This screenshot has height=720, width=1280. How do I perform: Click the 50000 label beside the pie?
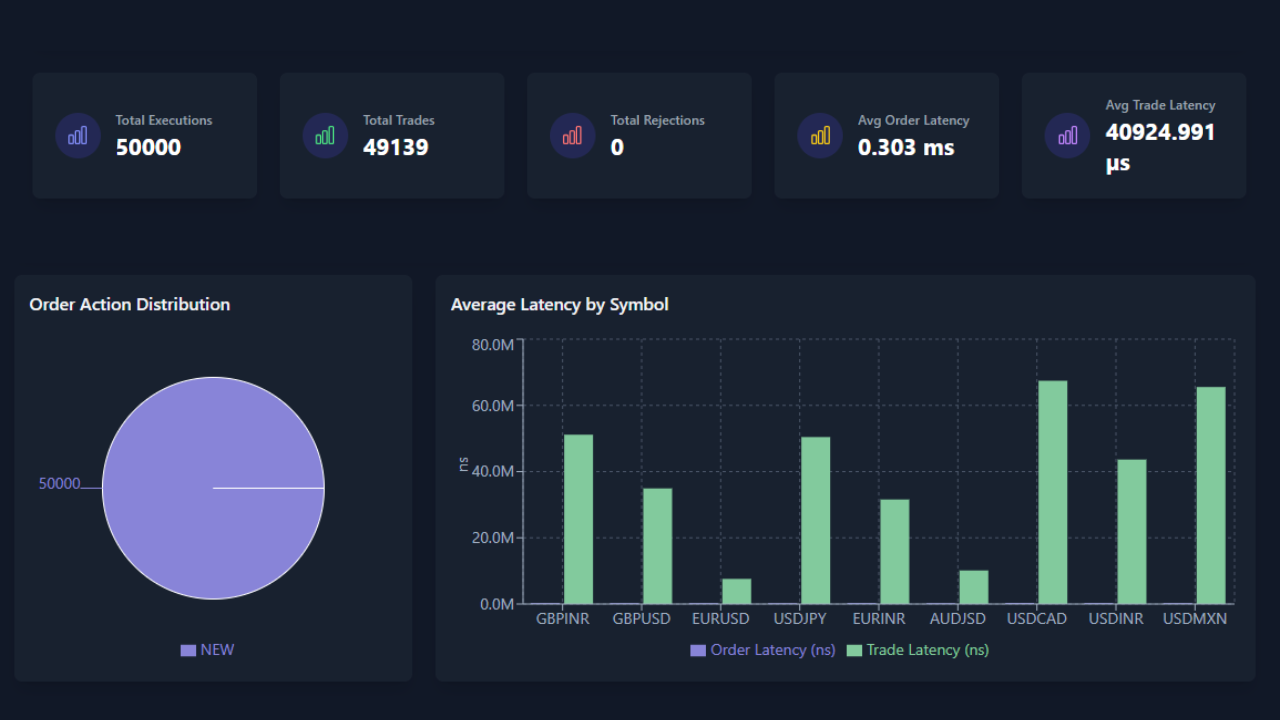pos(59,484)
